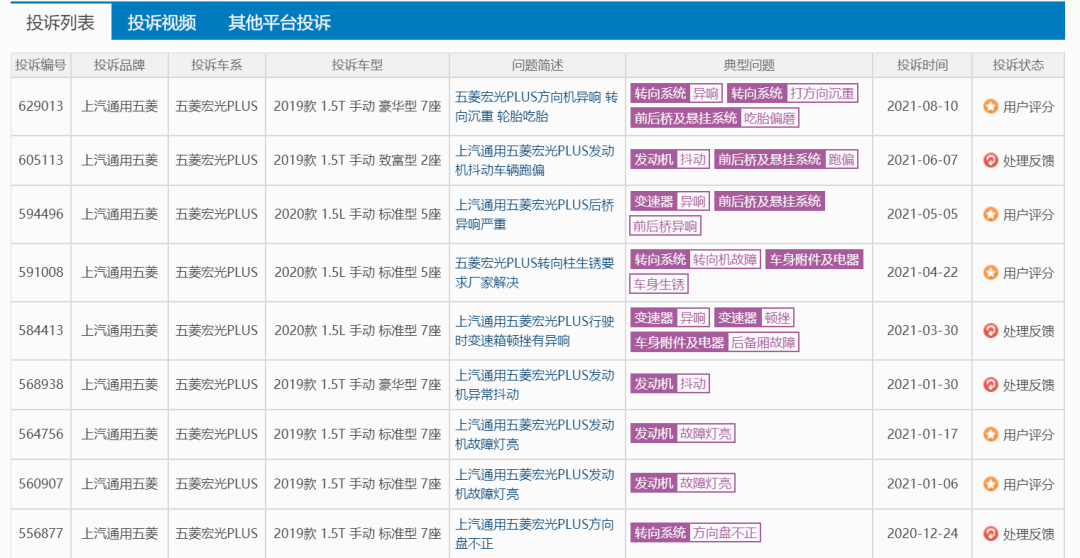Click 五菱宏光PLUS series in row 568938
The image size is (1080, 558).
[x=216, y=384]
